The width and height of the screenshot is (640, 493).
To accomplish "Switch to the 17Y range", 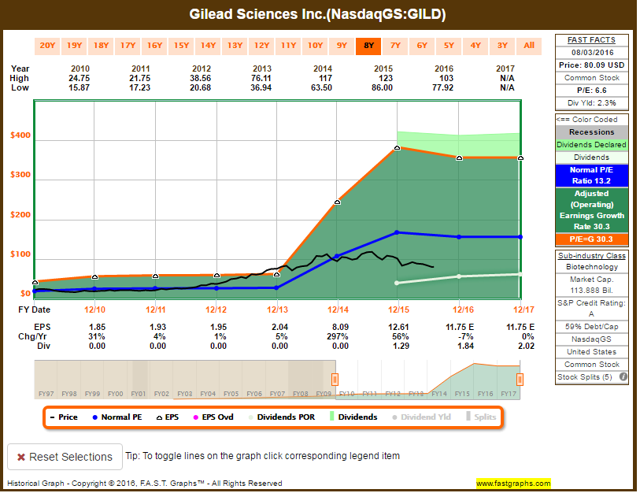I will 127,46.
